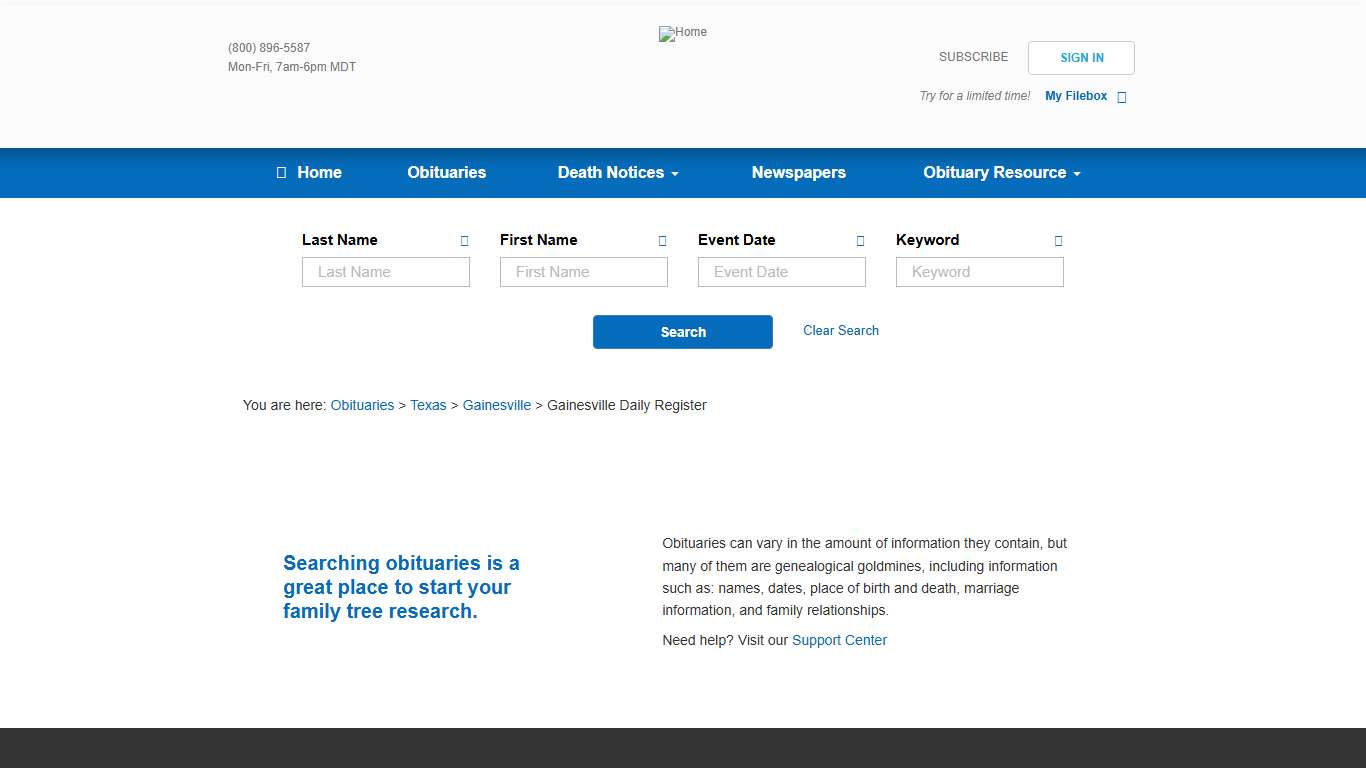Click the help icon beside Keyword

[x=1058, y=241]
